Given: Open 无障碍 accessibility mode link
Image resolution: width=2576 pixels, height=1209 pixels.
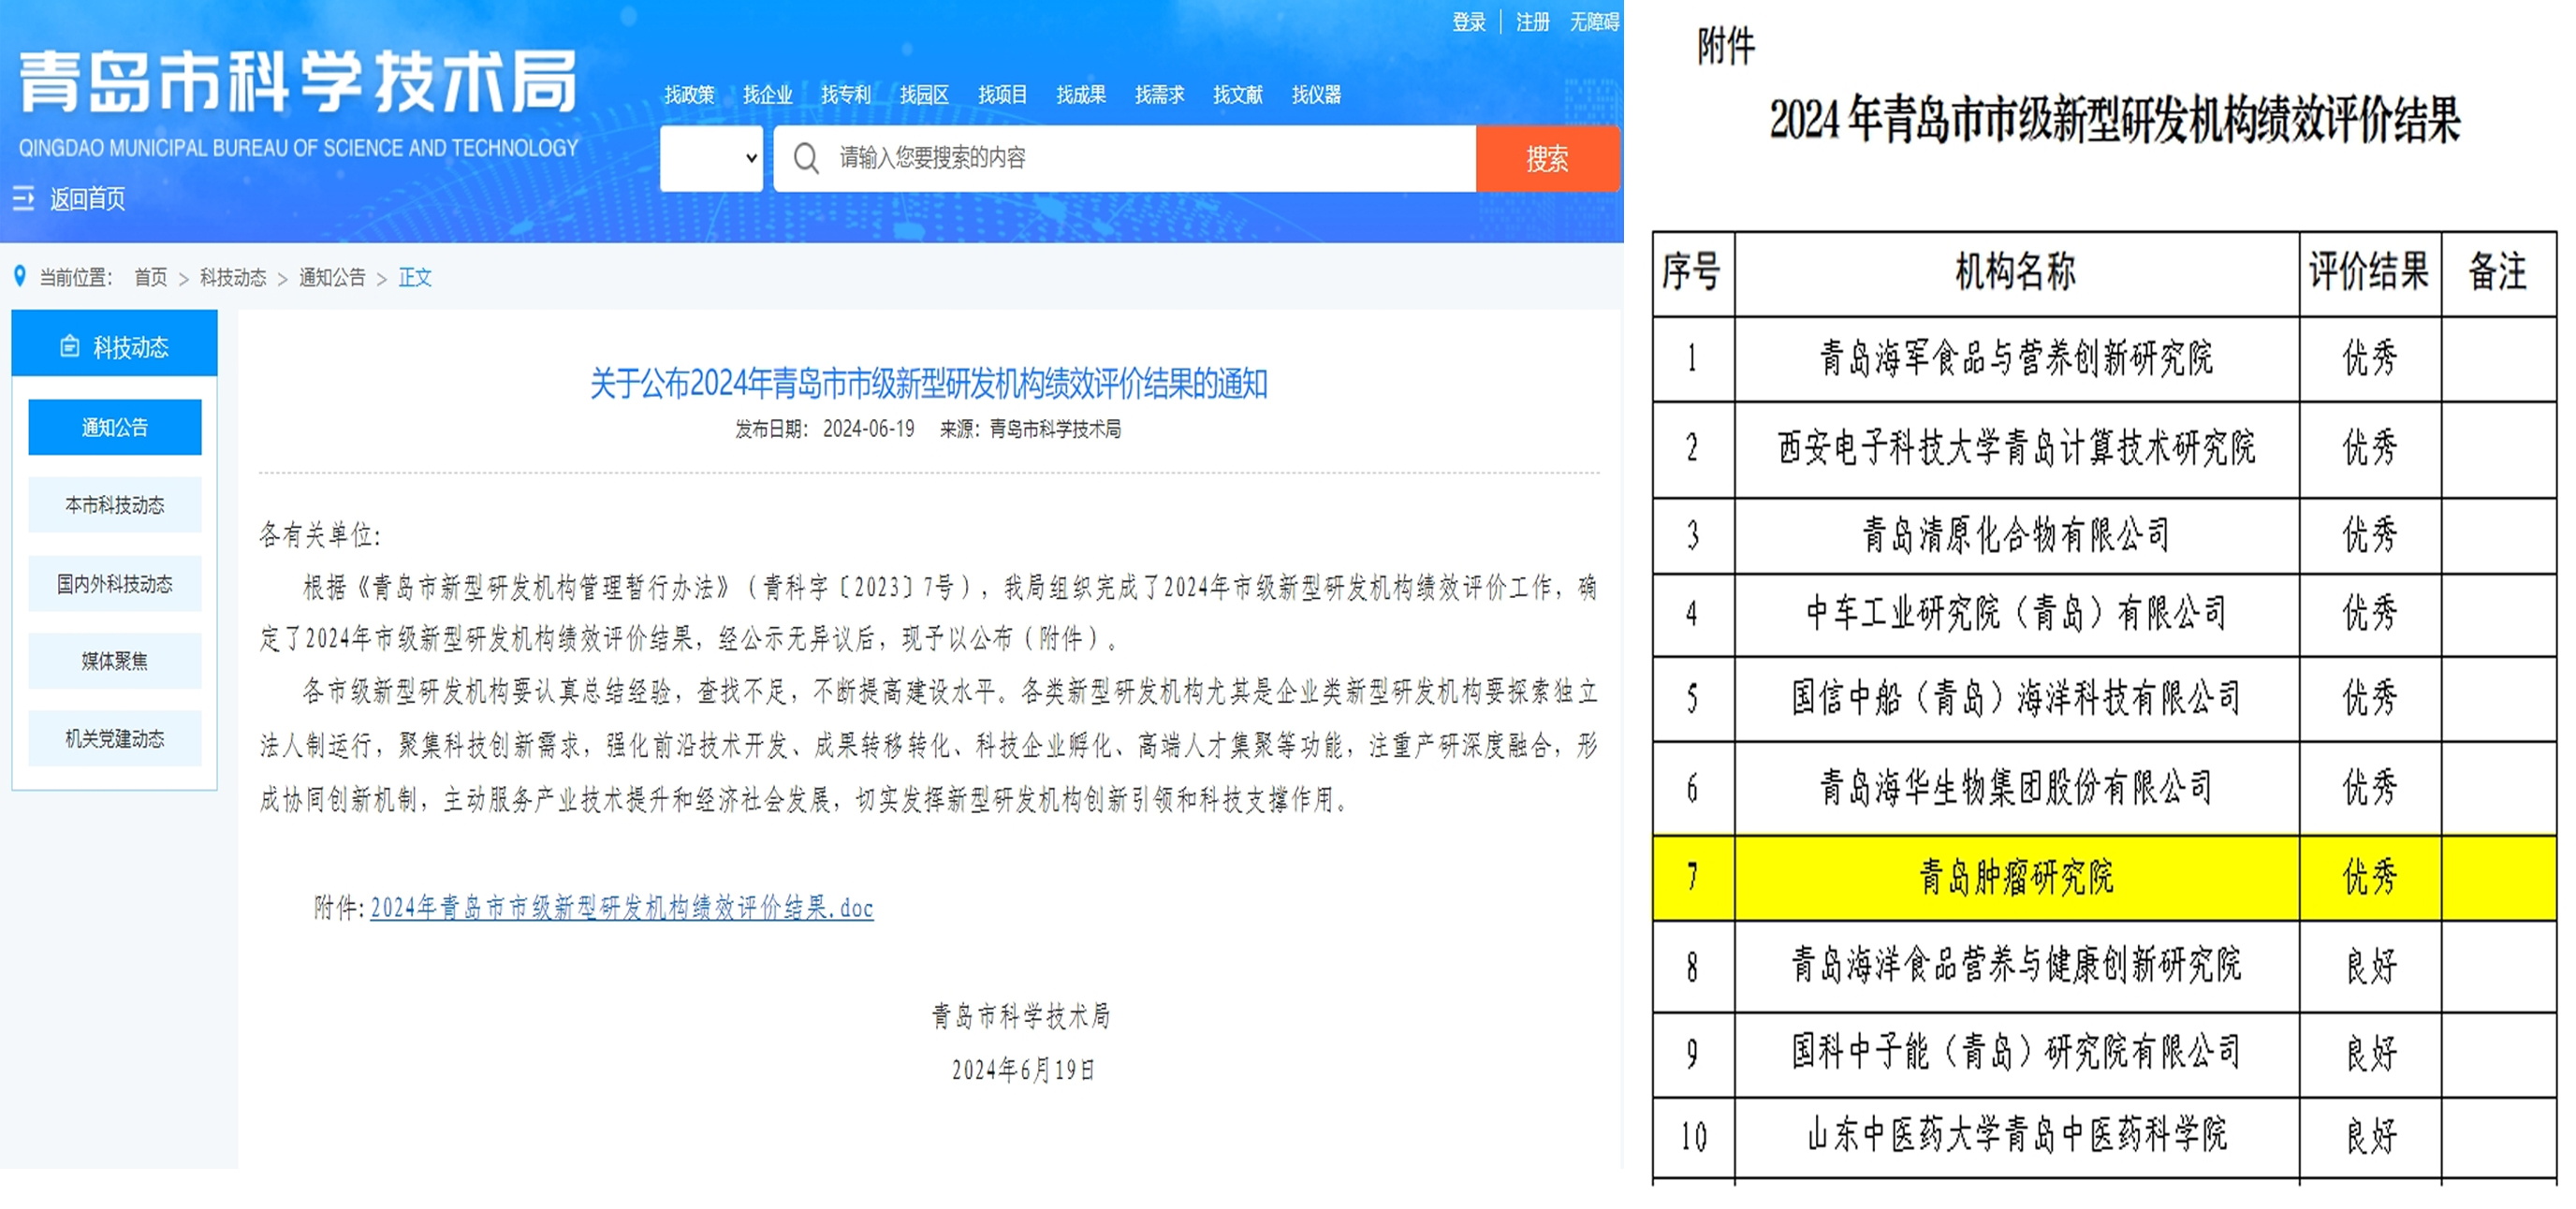Looking at the screenshot, I should click(x=1594, y=22).
